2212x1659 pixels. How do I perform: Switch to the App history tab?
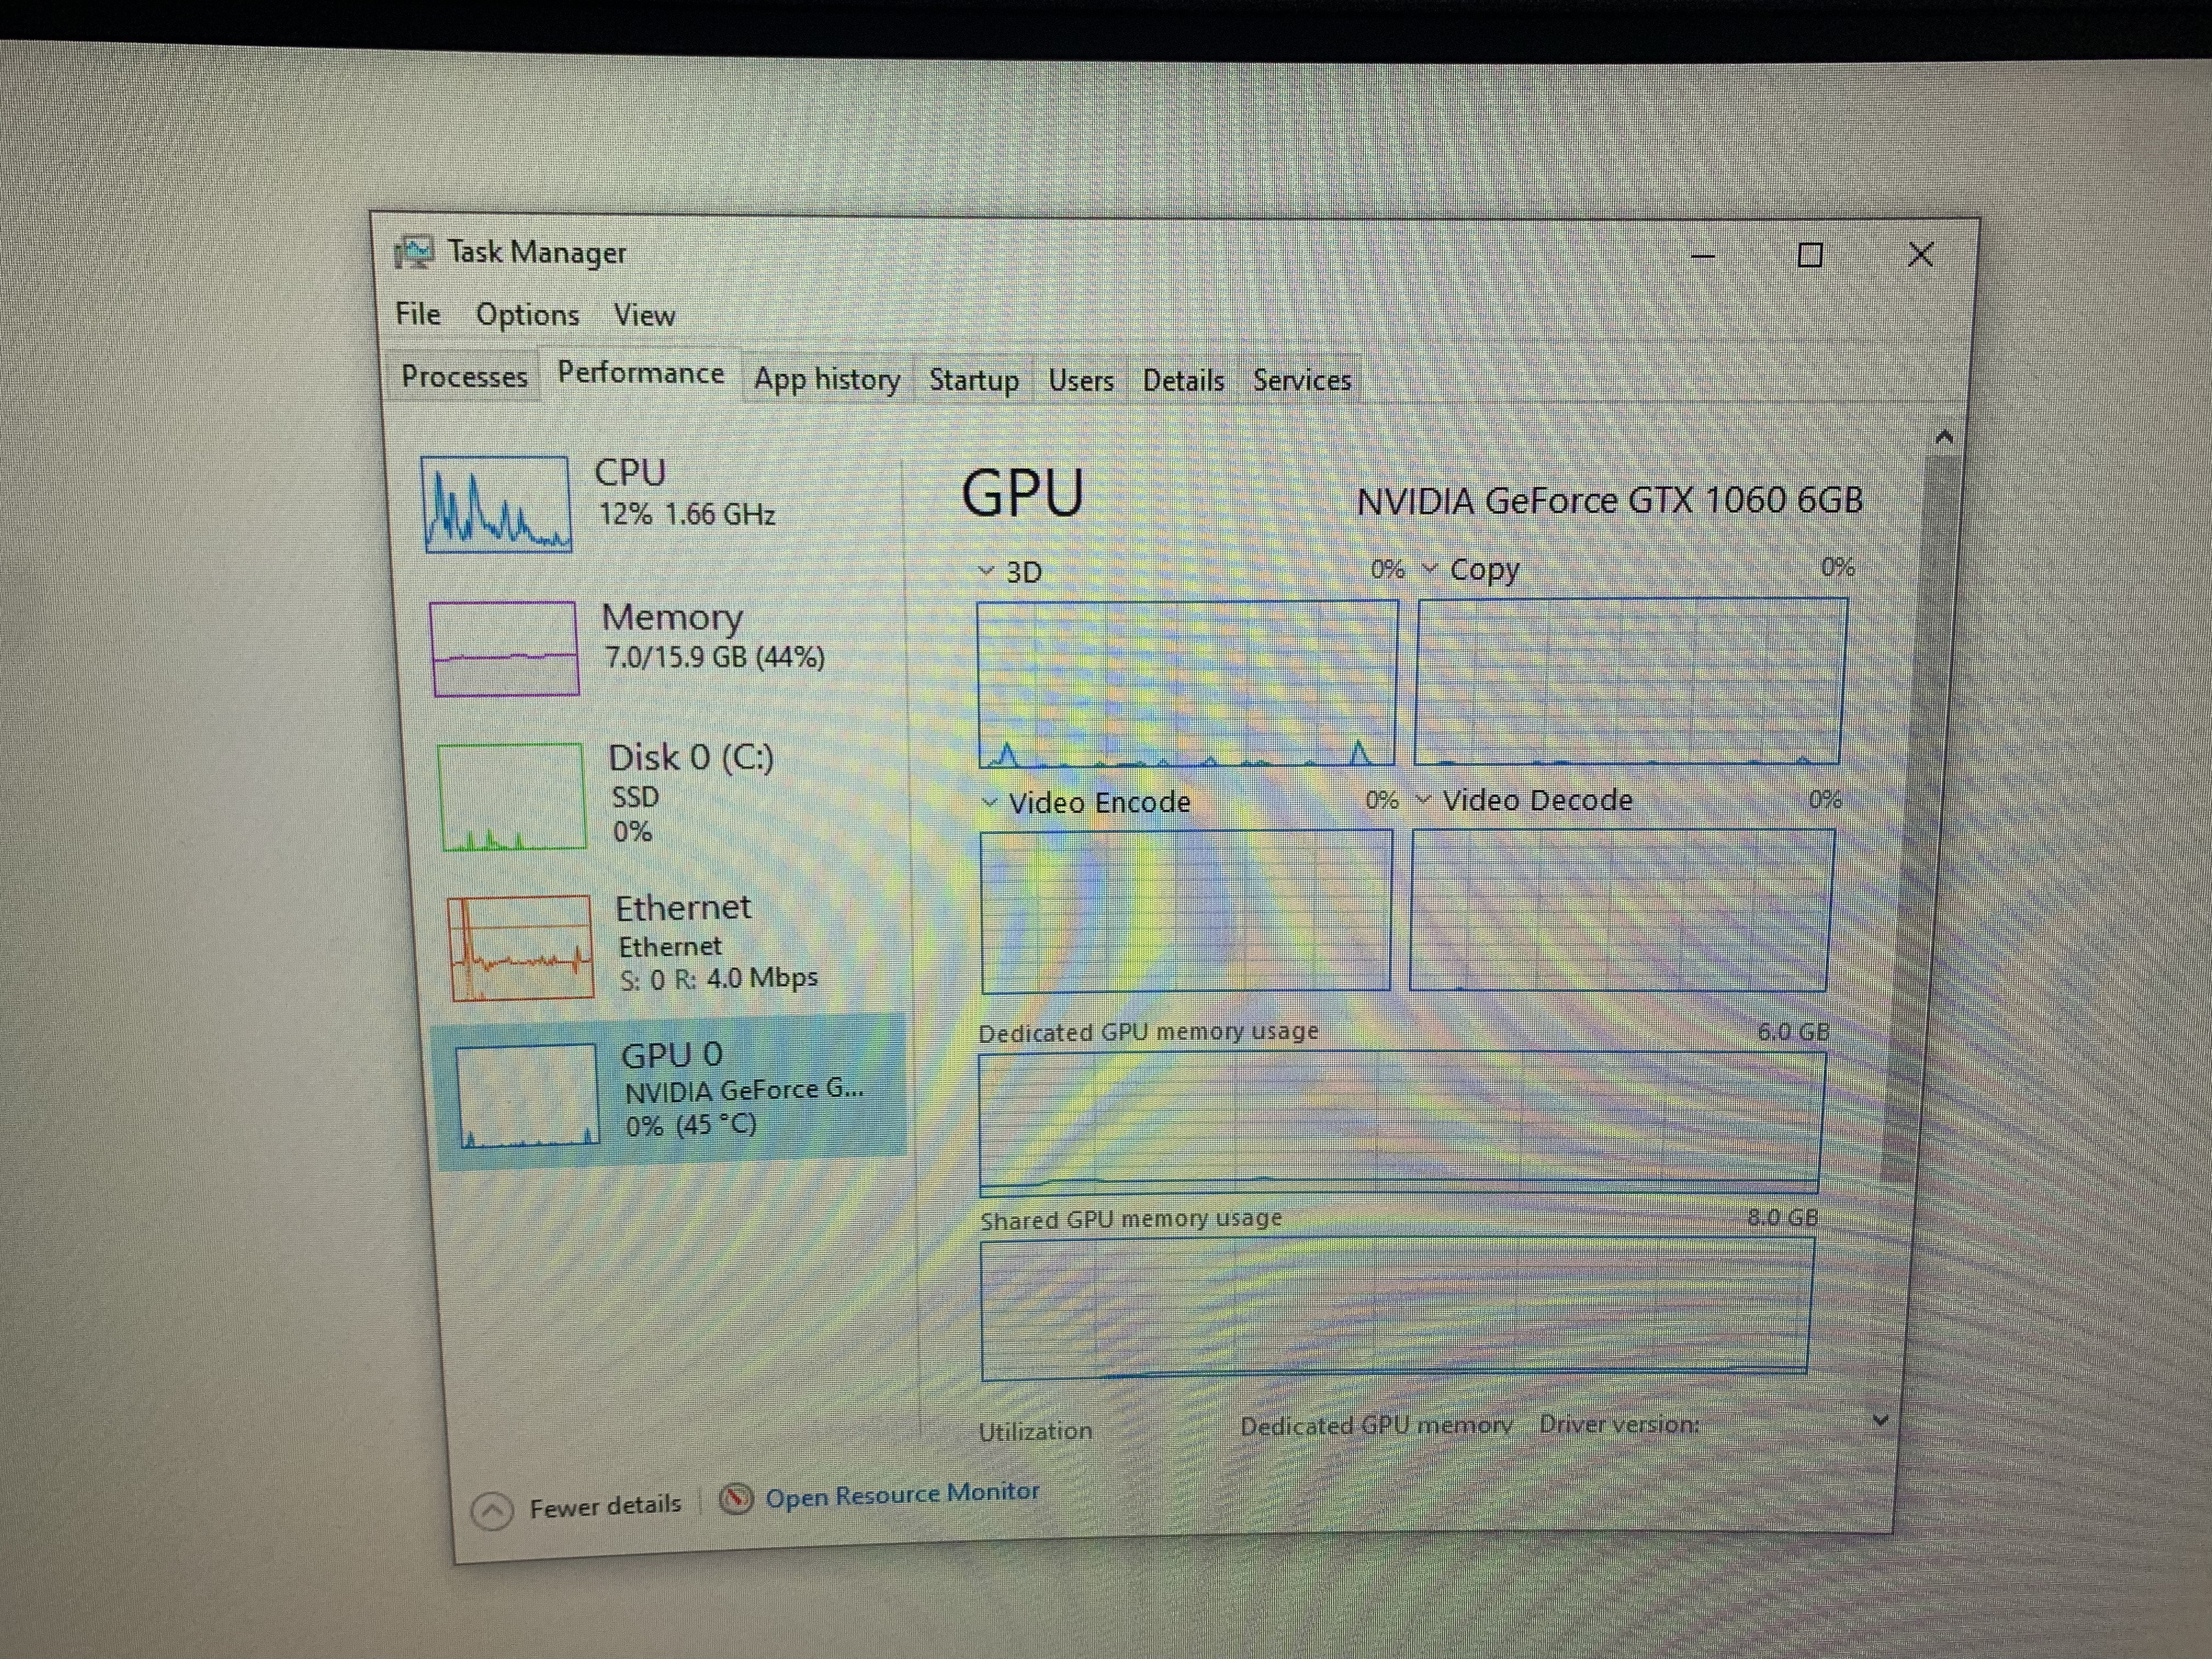(827, 379)
